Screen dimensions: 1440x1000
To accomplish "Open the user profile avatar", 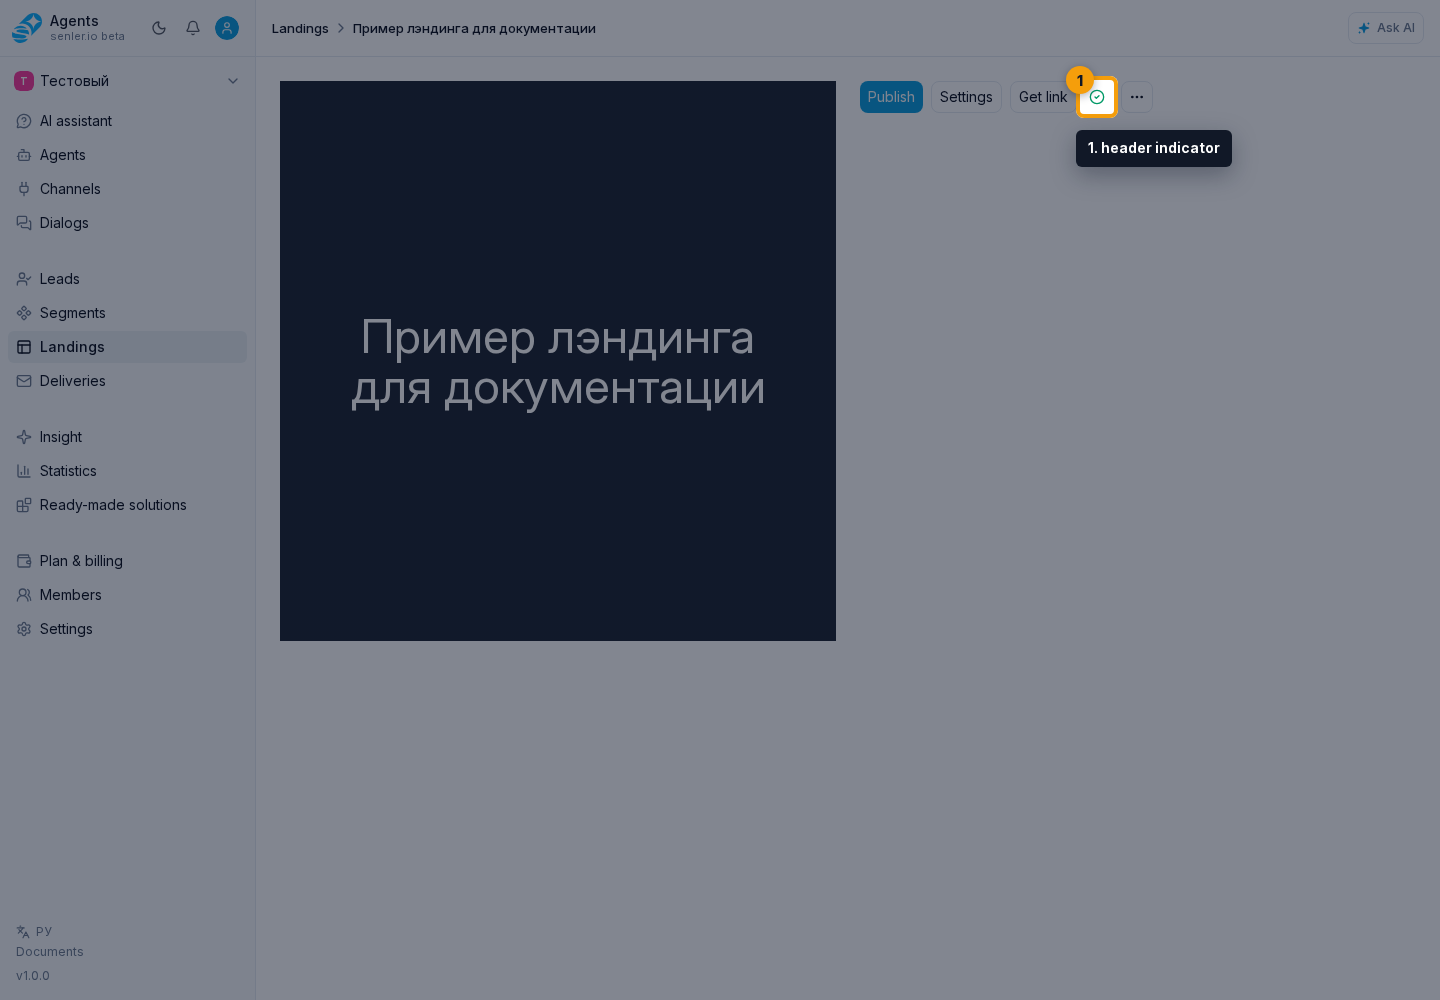I will 227,28.
